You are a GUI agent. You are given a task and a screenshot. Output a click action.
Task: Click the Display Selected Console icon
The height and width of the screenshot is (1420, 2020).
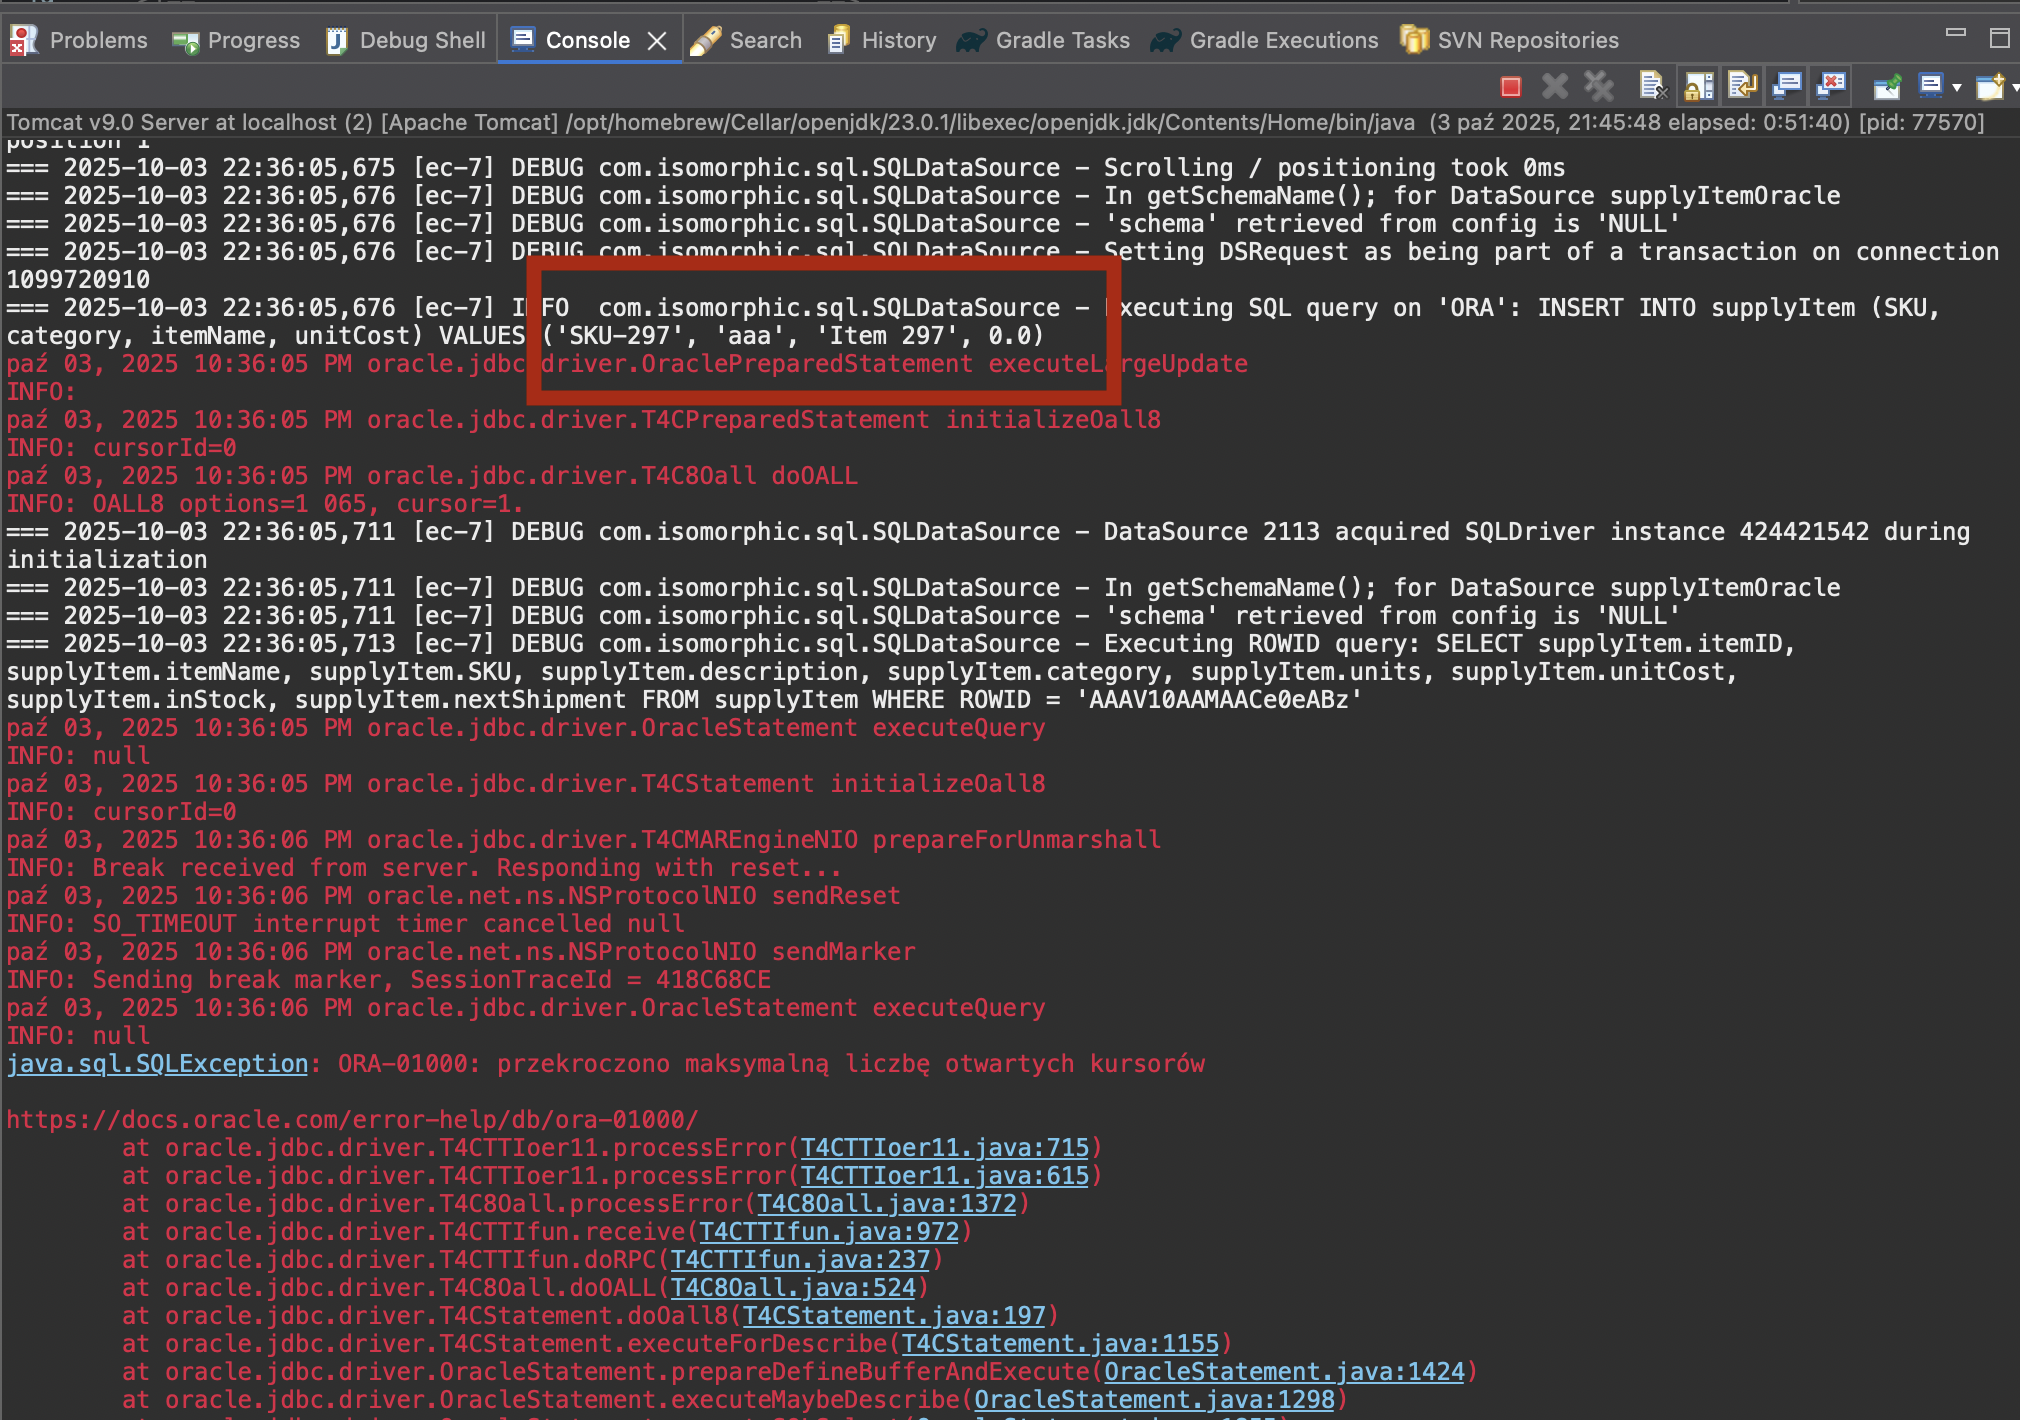click(1931, 88)
